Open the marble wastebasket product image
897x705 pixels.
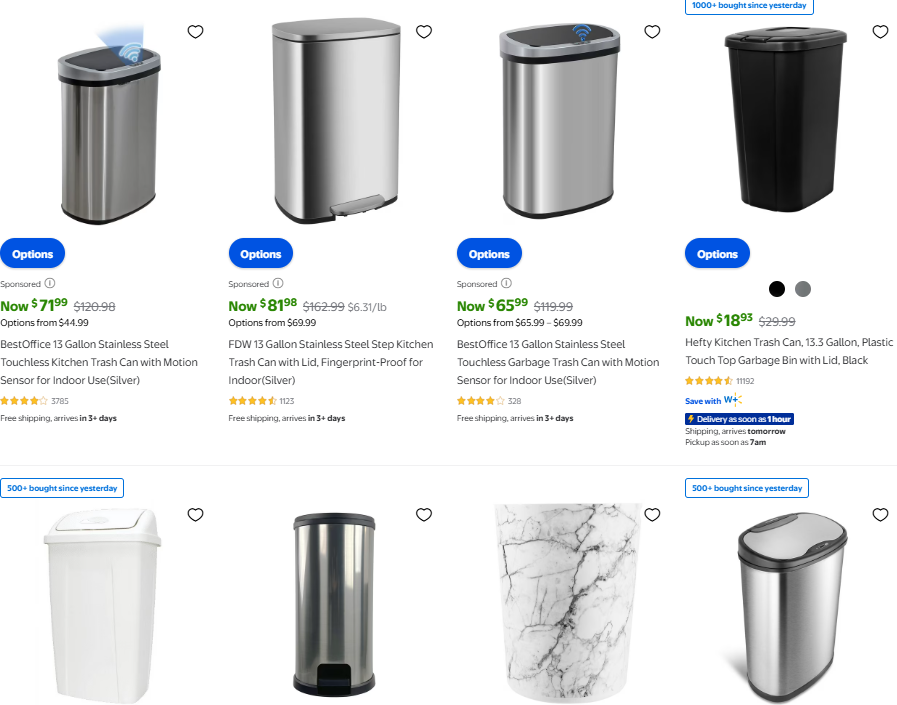pyautogui.click(x=568, y=603)
